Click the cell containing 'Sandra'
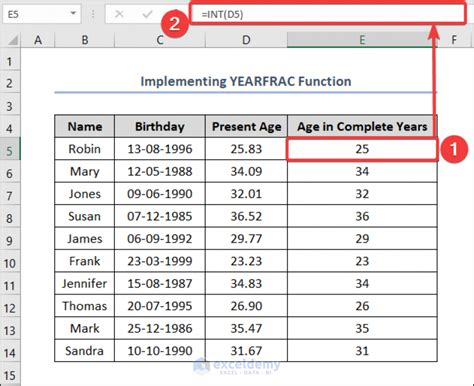474x386 pixels. point(85,351)
